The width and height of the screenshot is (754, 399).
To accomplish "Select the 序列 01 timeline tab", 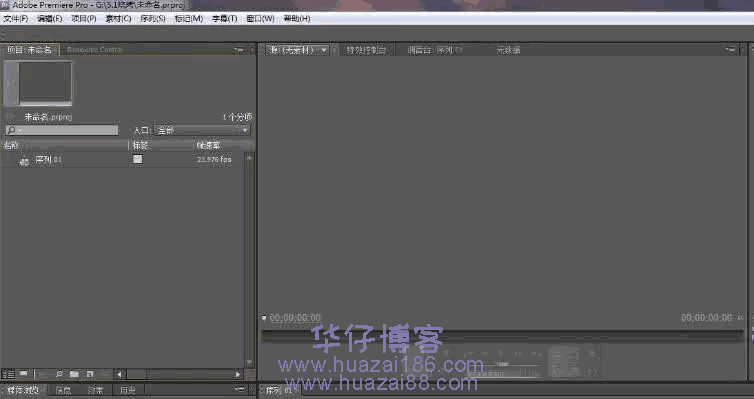I will coord(279,390).
